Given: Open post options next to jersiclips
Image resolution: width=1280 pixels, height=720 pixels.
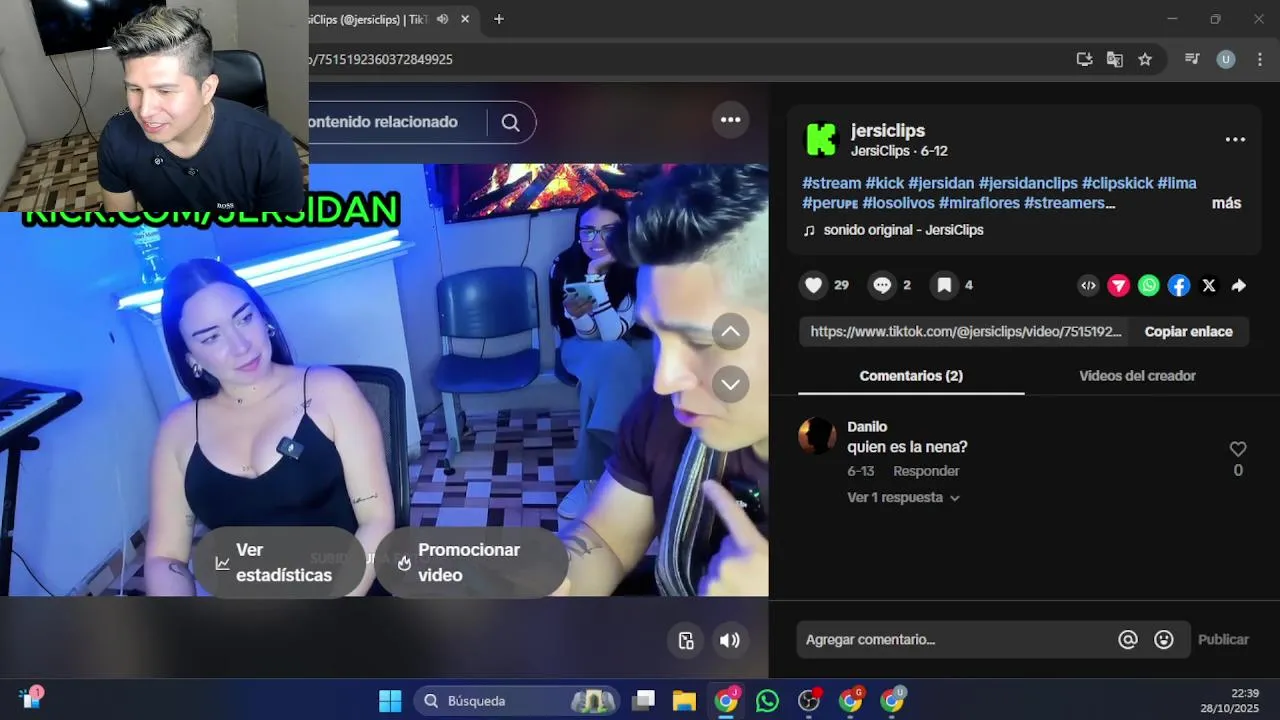Looking at the screenshot, I should 1235,140.
